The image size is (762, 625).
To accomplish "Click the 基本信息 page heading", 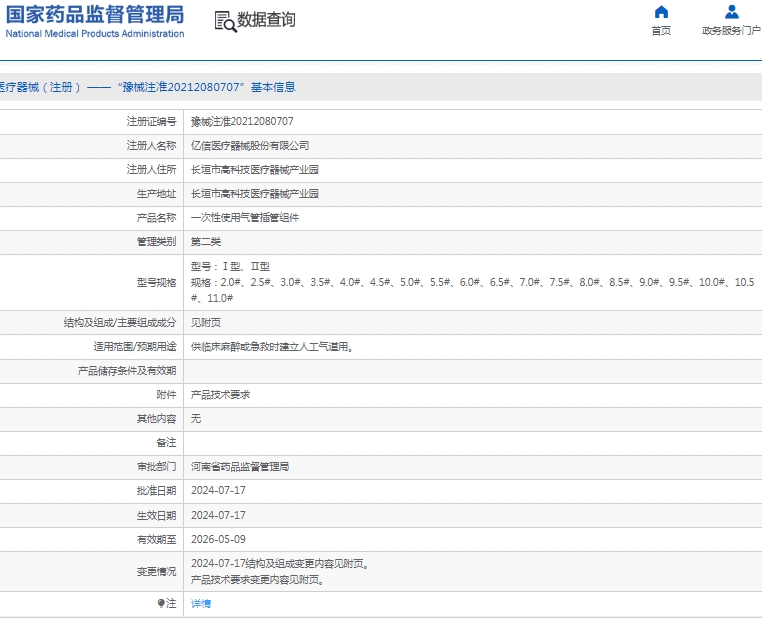I will tap(273, 87).
